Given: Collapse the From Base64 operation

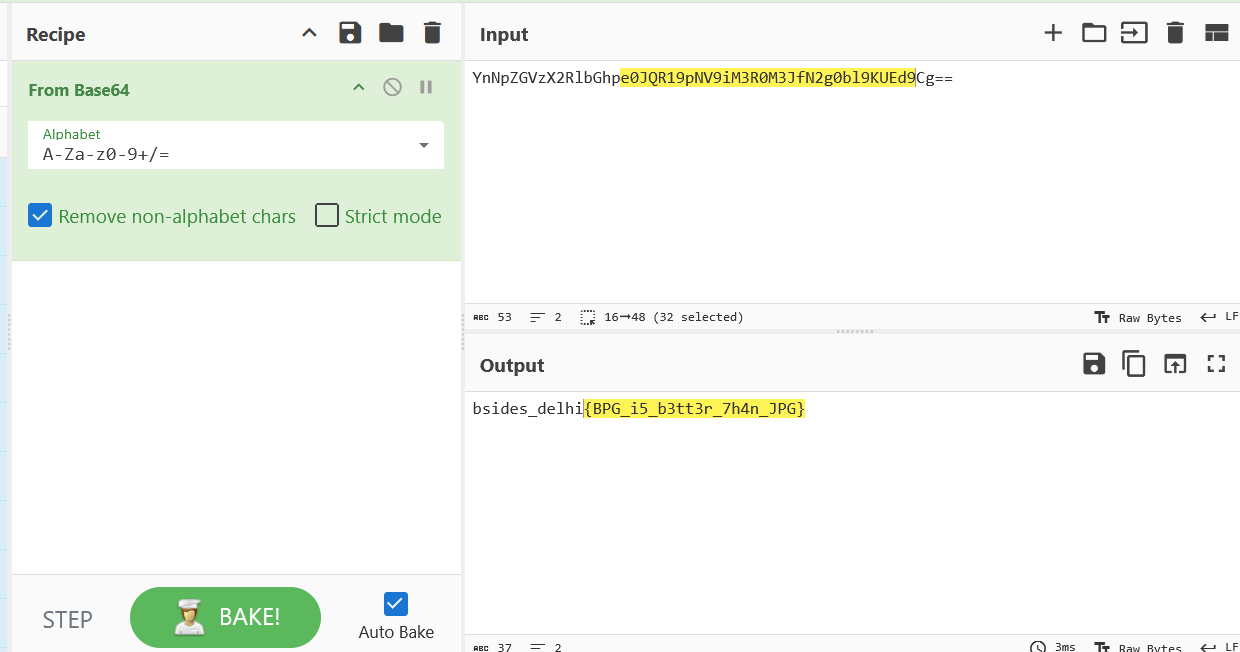Looking at the screenshot, I should click(358, 88).
